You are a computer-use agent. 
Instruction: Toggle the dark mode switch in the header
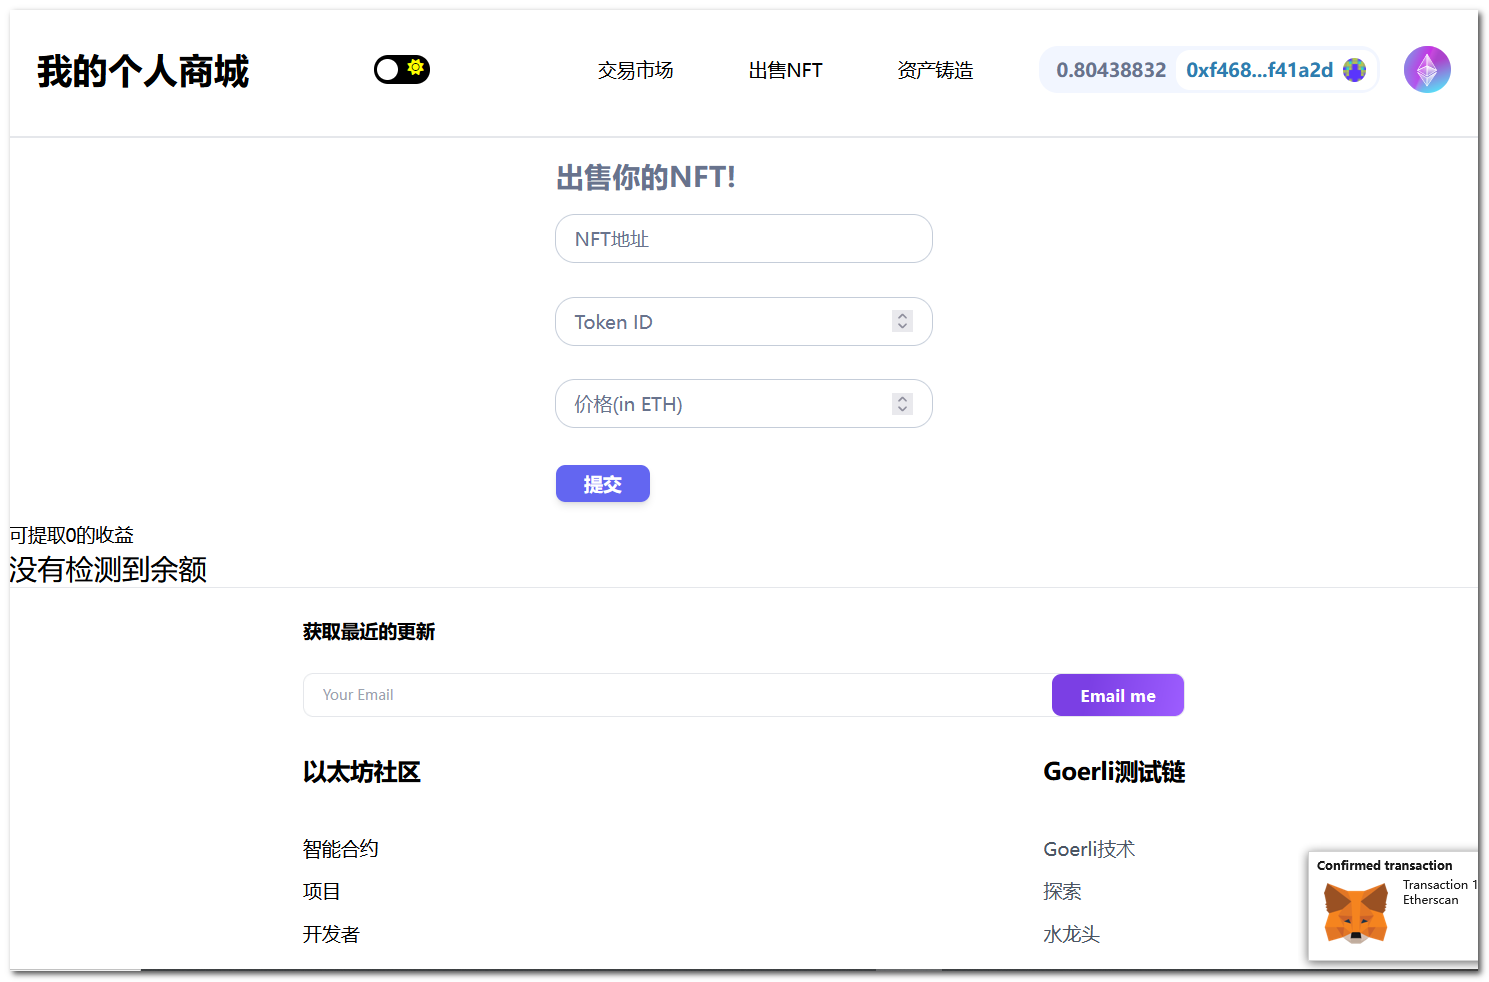pyautogui.click(x=401, y=69)
